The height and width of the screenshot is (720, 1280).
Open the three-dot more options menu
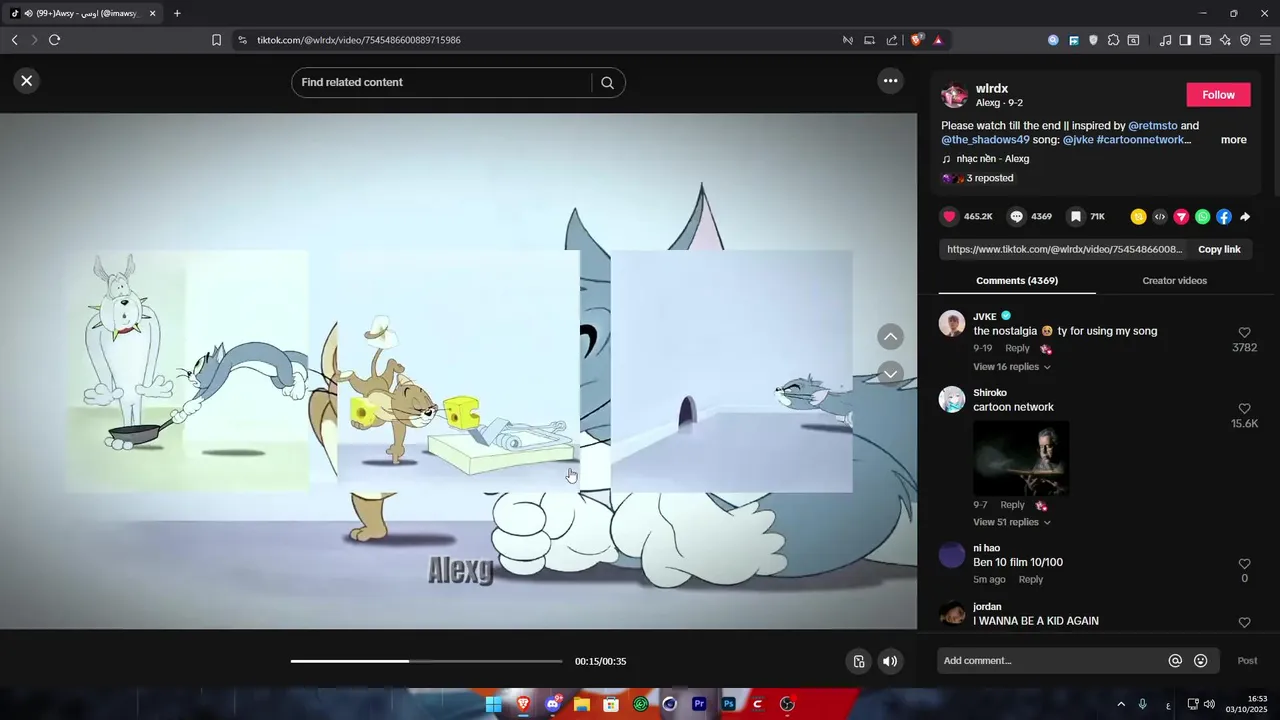pyautogui.click(x=890, y=81)
